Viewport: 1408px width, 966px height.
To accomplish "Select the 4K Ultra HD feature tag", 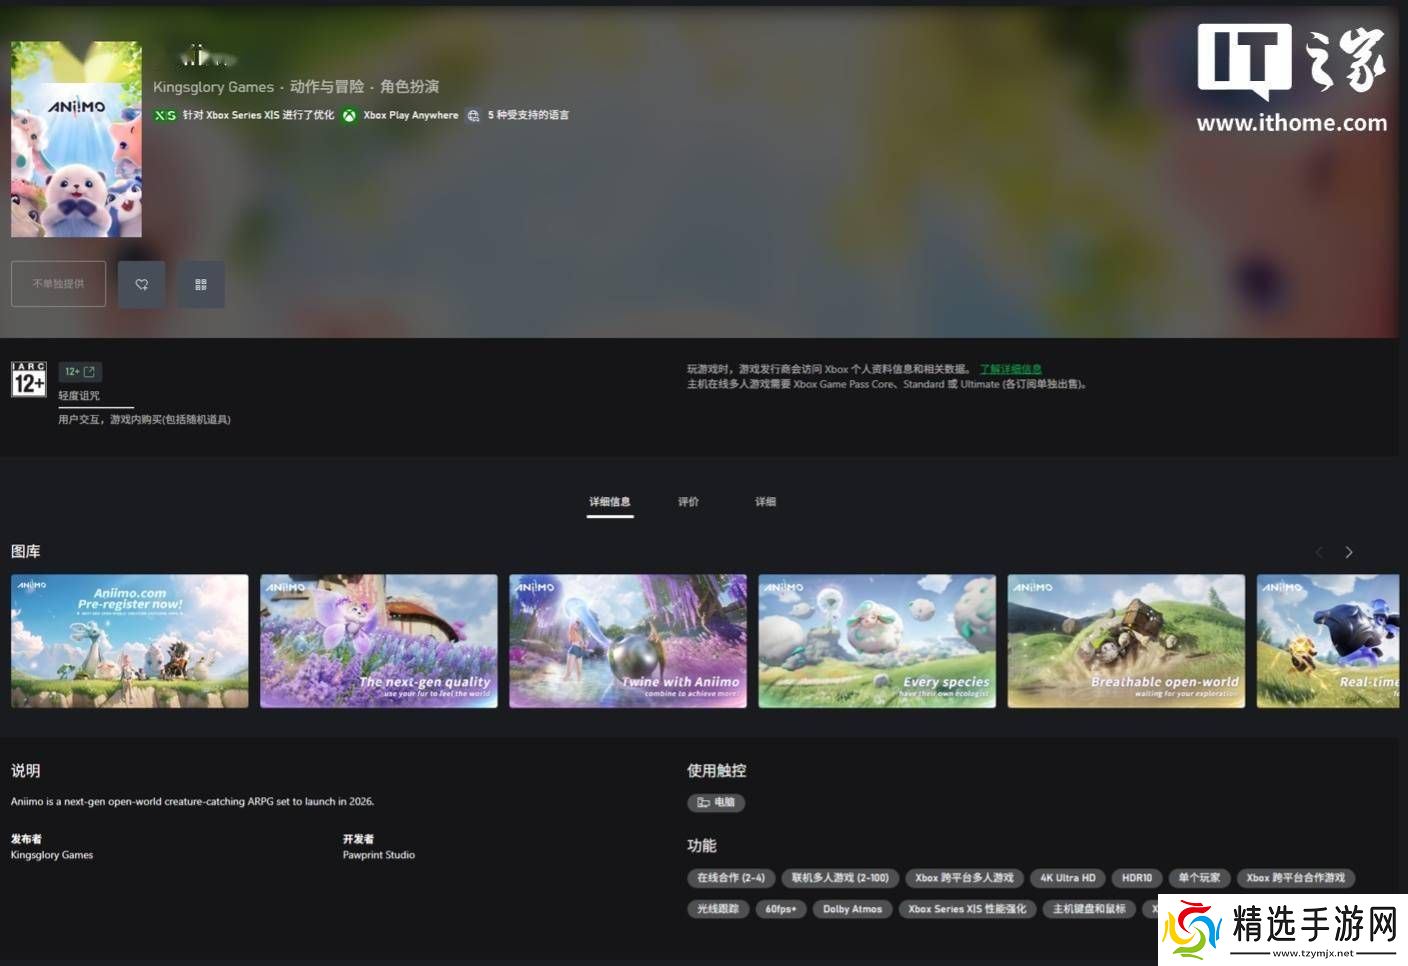I will [x=1067, y=878].
